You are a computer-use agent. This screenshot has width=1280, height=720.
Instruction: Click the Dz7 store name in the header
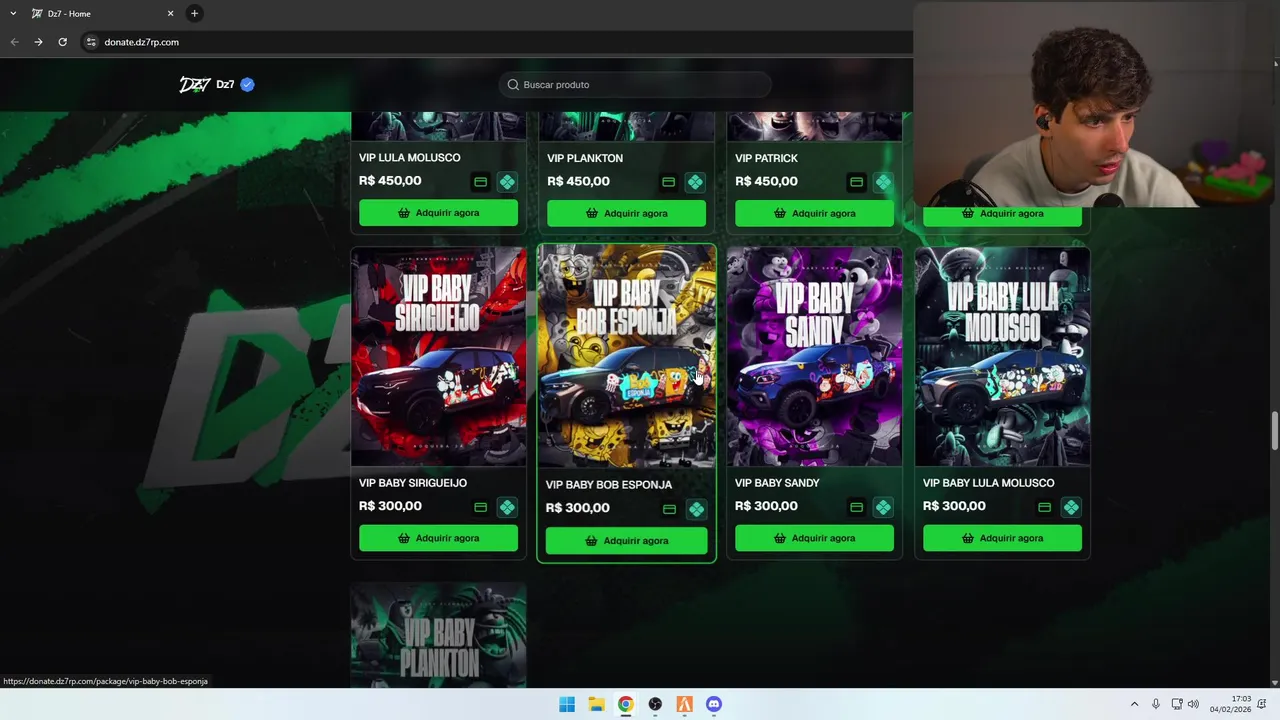[225, 84]
